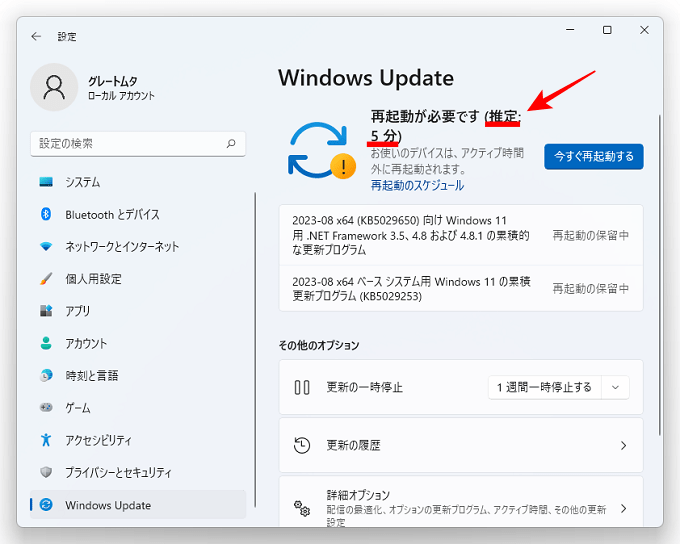Minimize the 設定 window
The image size is (680, 544).
pyautogui.click(x=570, y=30)
